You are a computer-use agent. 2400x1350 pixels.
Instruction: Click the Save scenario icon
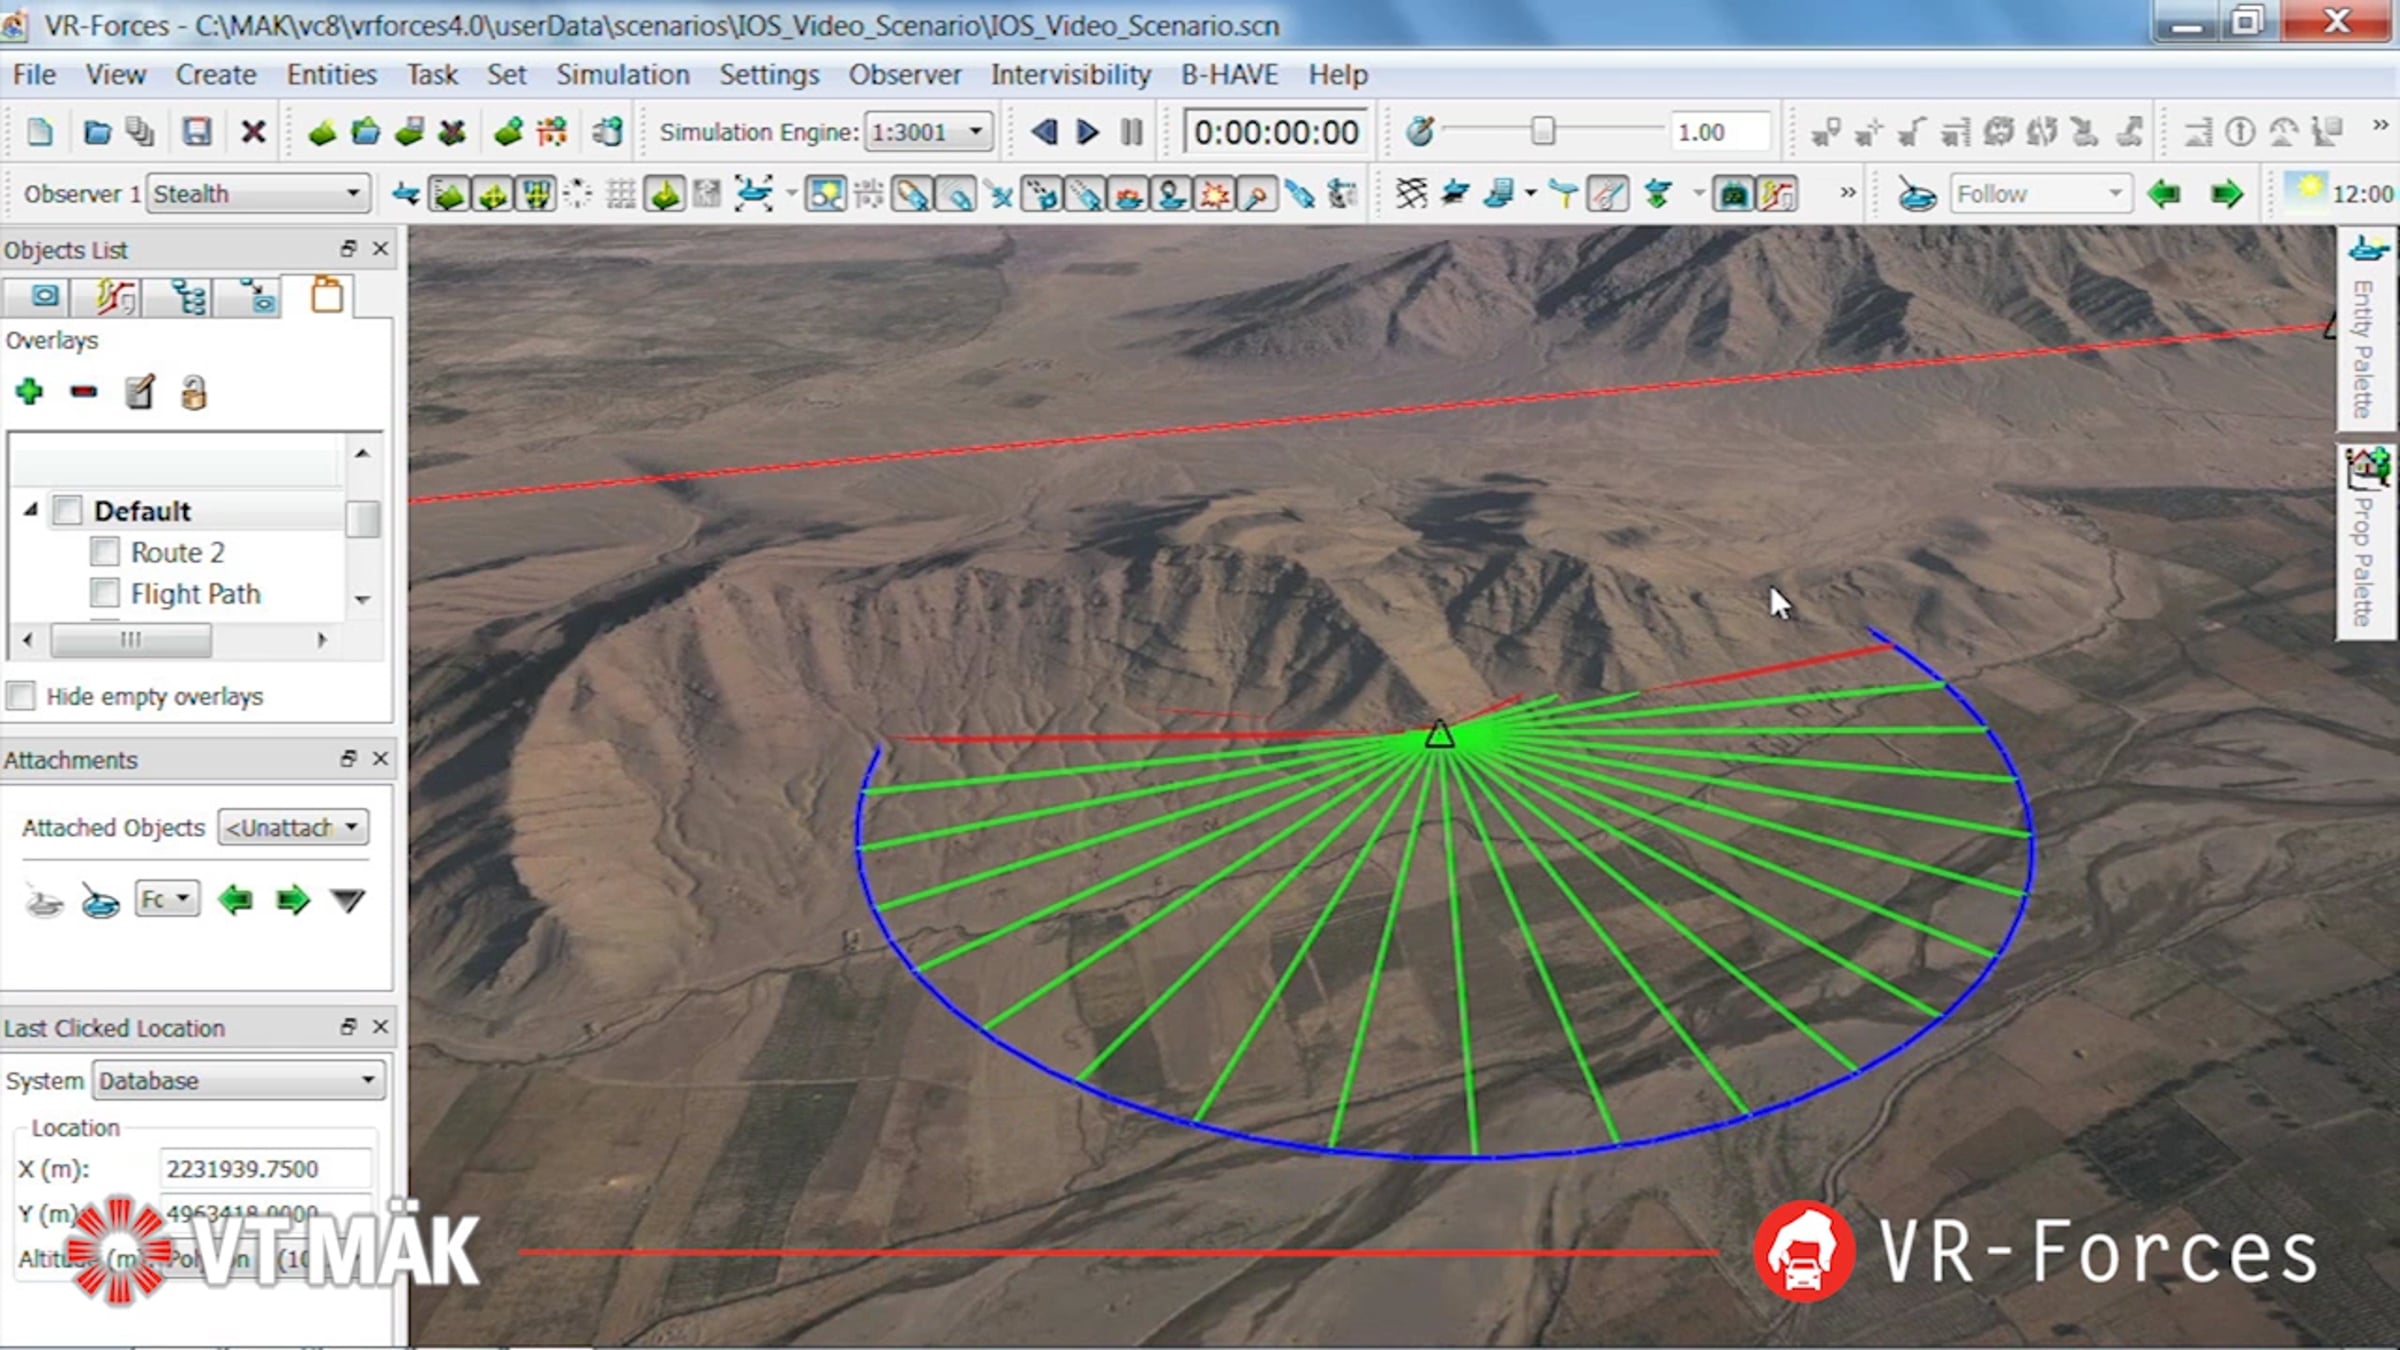click(x=196, y=132)
